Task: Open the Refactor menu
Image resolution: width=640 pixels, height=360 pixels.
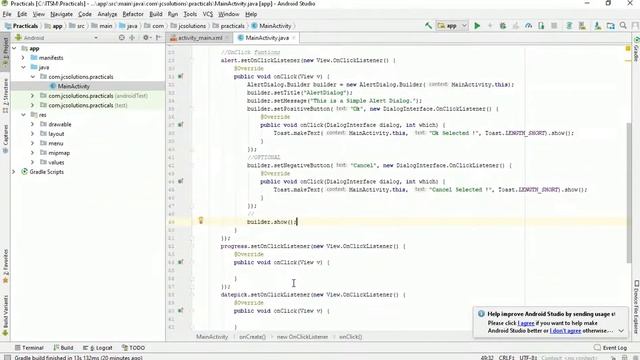Action: point(133,14)
